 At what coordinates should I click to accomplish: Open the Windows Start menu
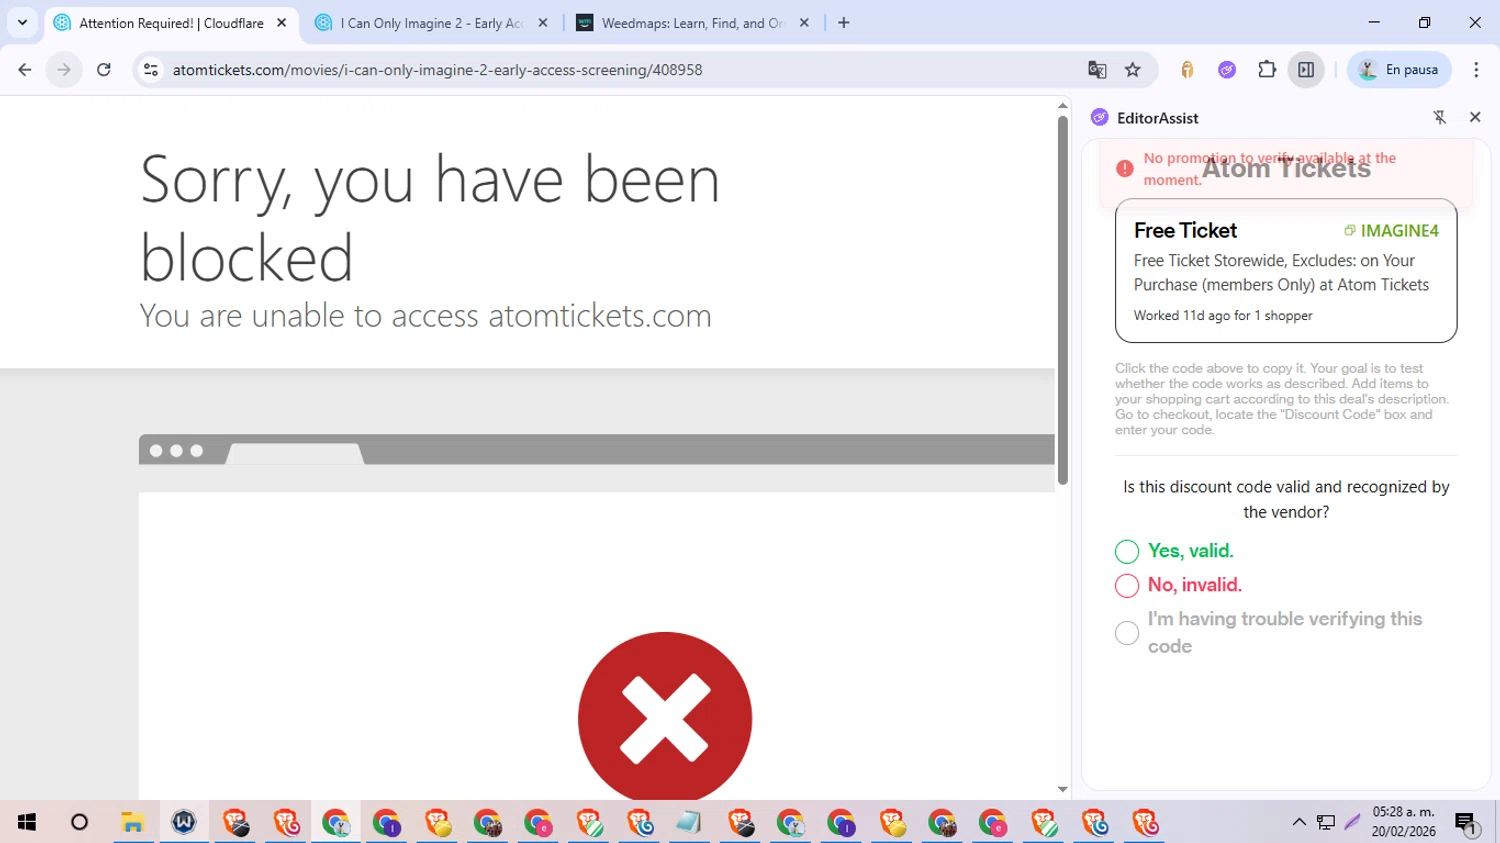[x=27, y=822]
